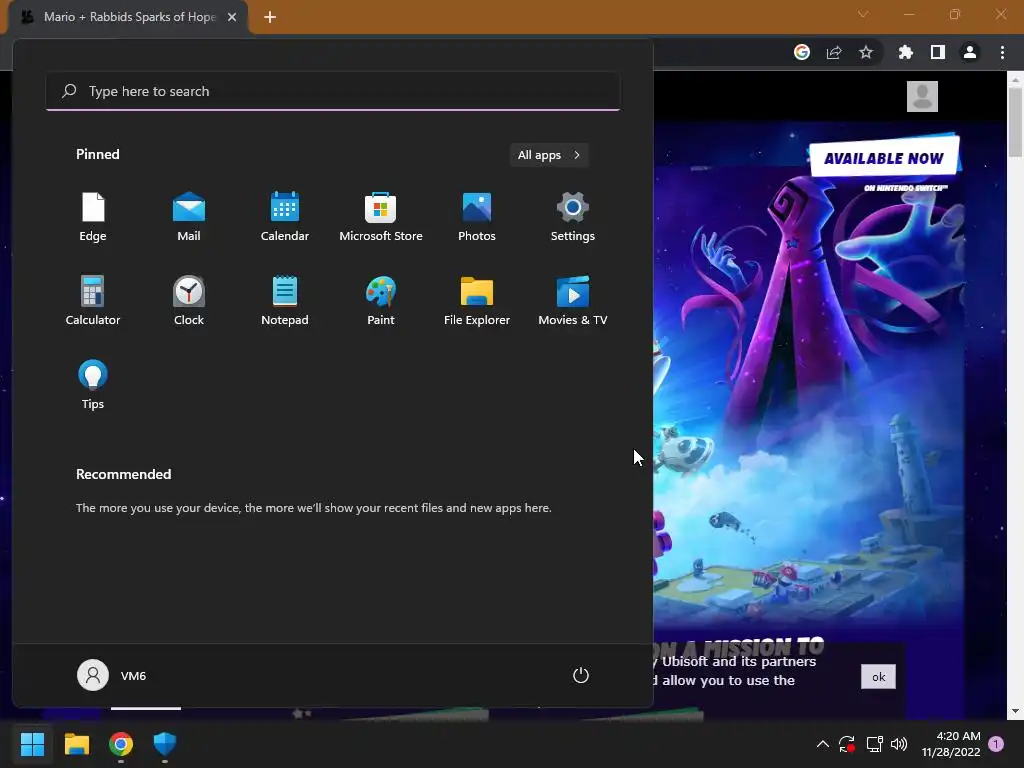Click the website user avatar
Image resolution: width=1024 pixels, height=768 pixels.
922,97
